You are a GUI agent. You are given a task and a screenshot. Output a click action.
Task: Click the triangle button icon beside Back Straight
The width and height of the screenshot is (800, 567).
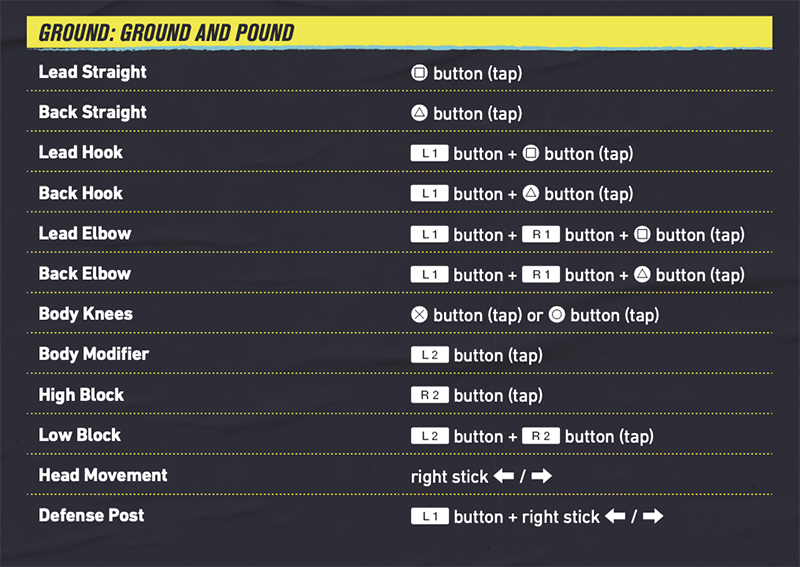419,113
